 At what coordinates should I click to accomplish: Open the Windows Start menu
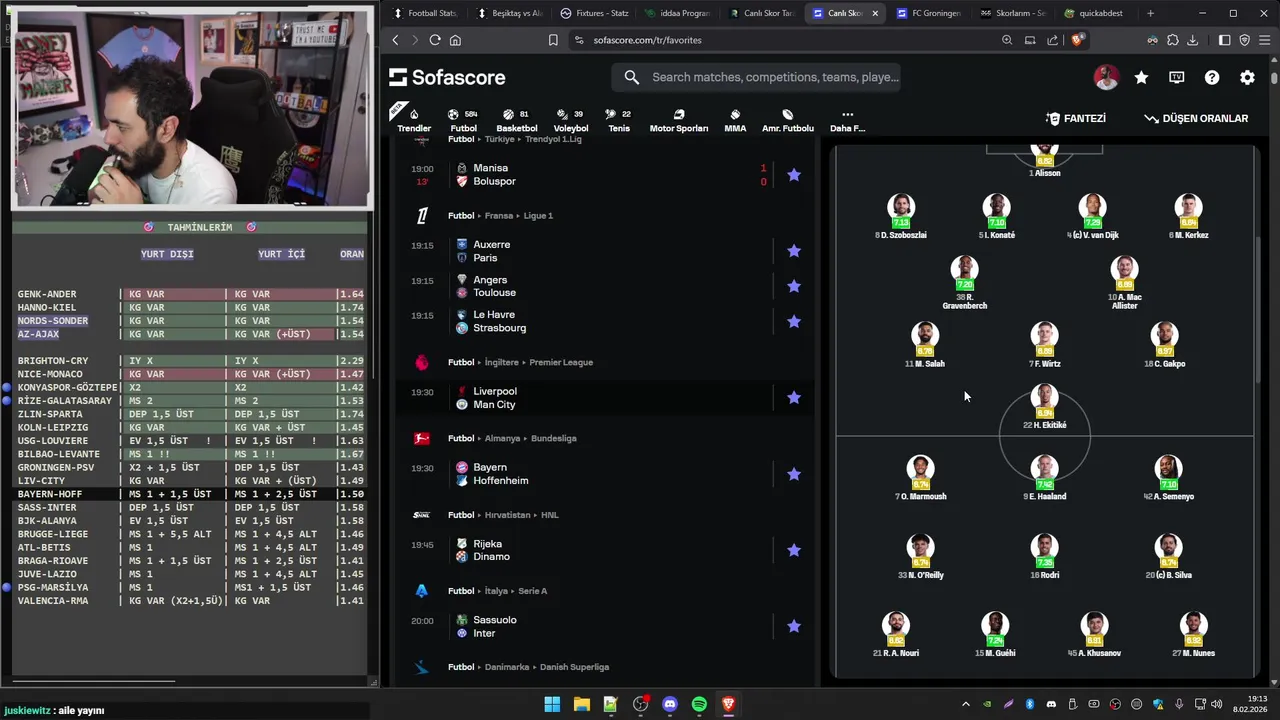[552, 704]
